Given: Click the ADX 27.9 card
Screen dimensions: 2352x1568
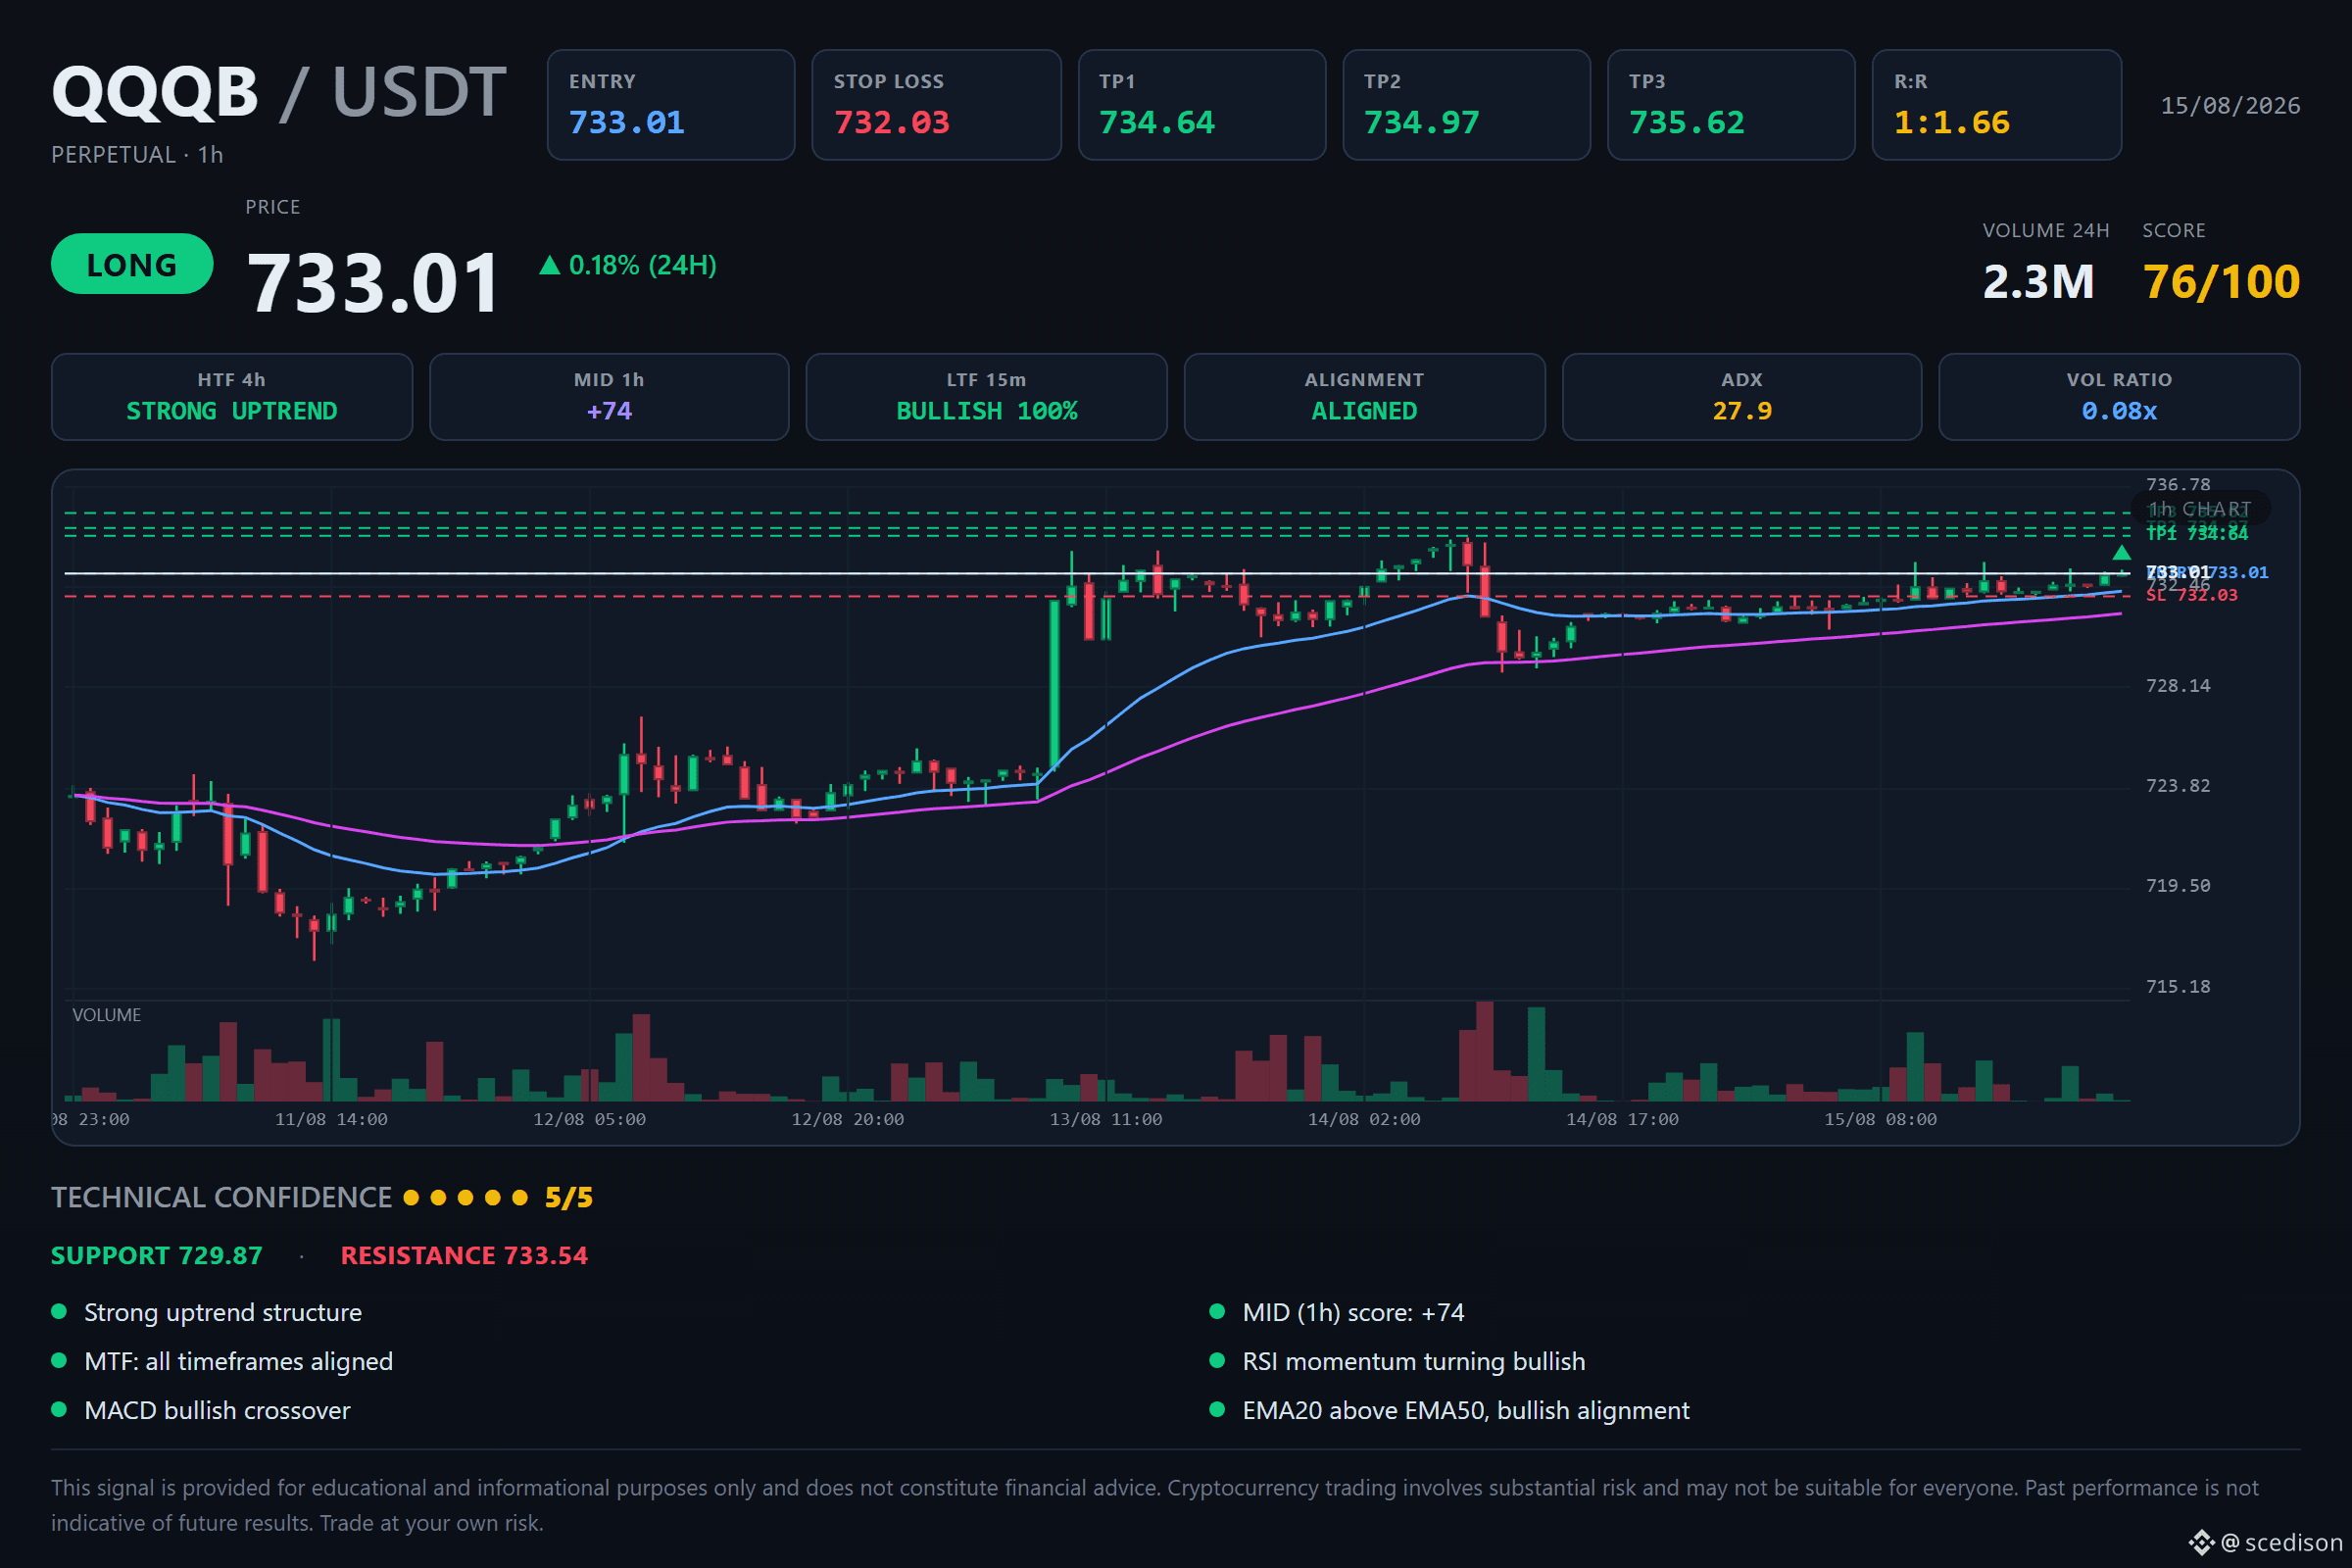Looking at the screenshot, I should click(1741, 396).
